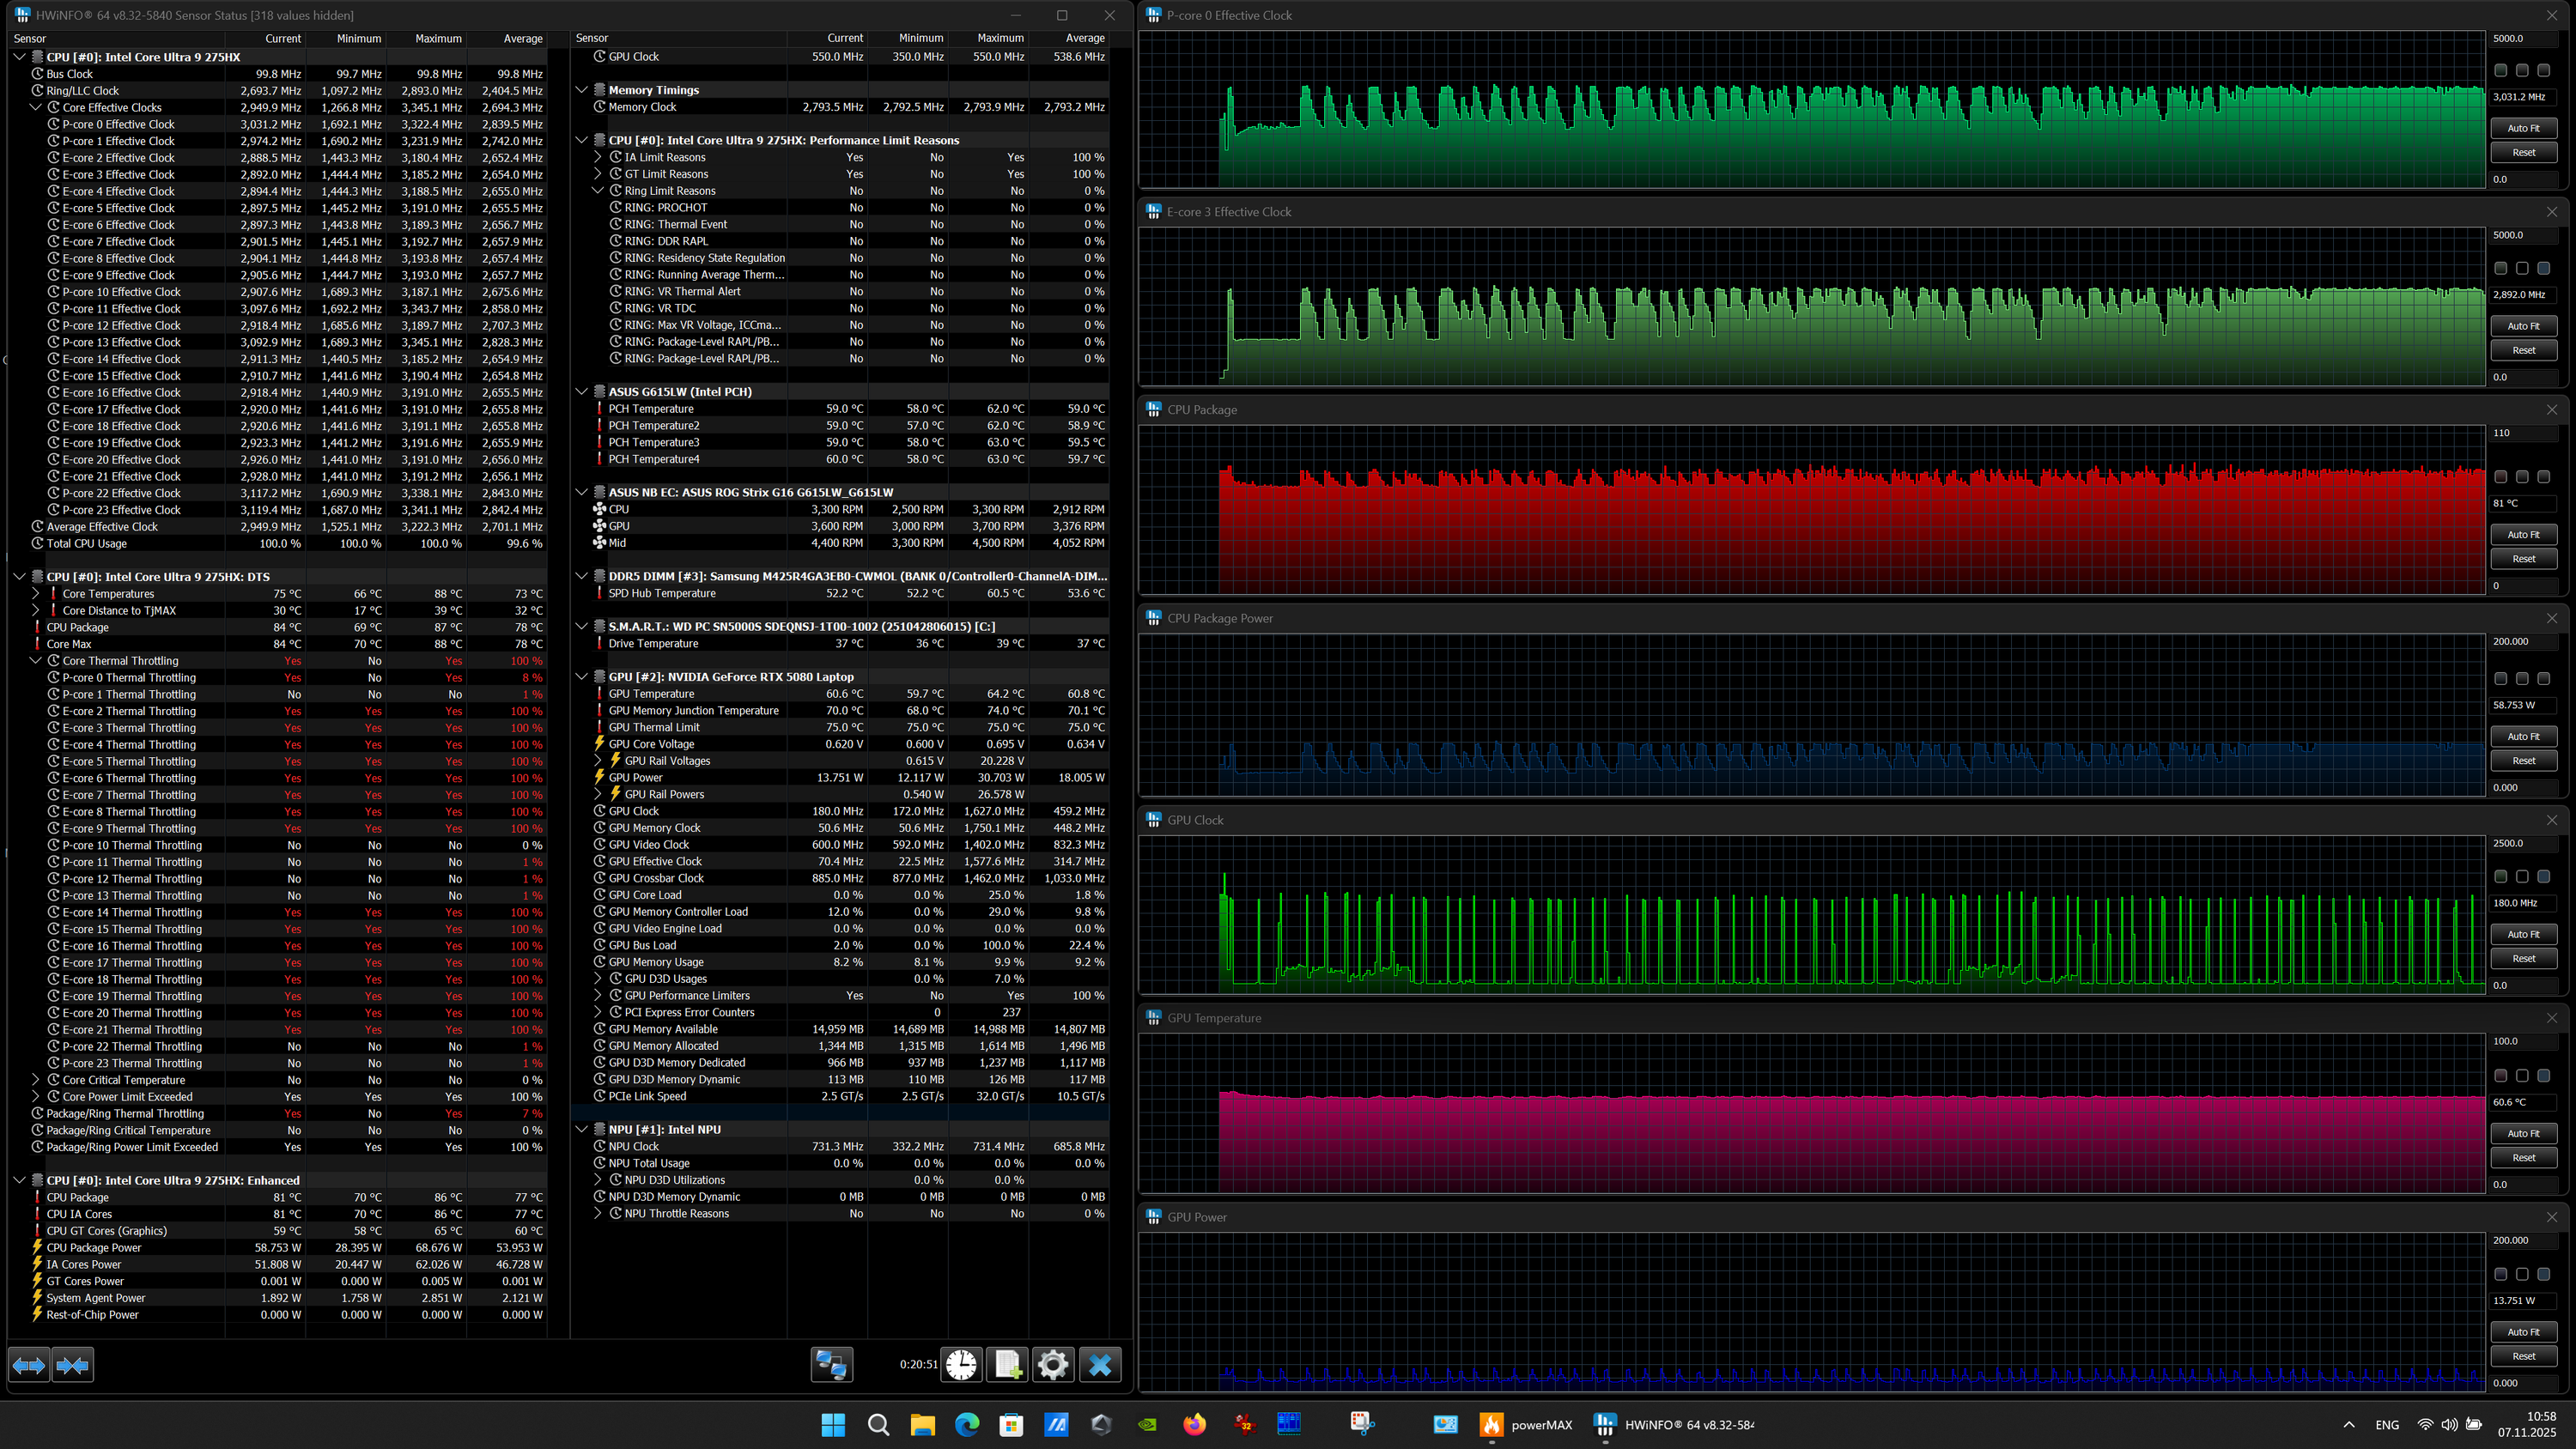Open powerMAX from the taskbar

click(1525, 1425)
